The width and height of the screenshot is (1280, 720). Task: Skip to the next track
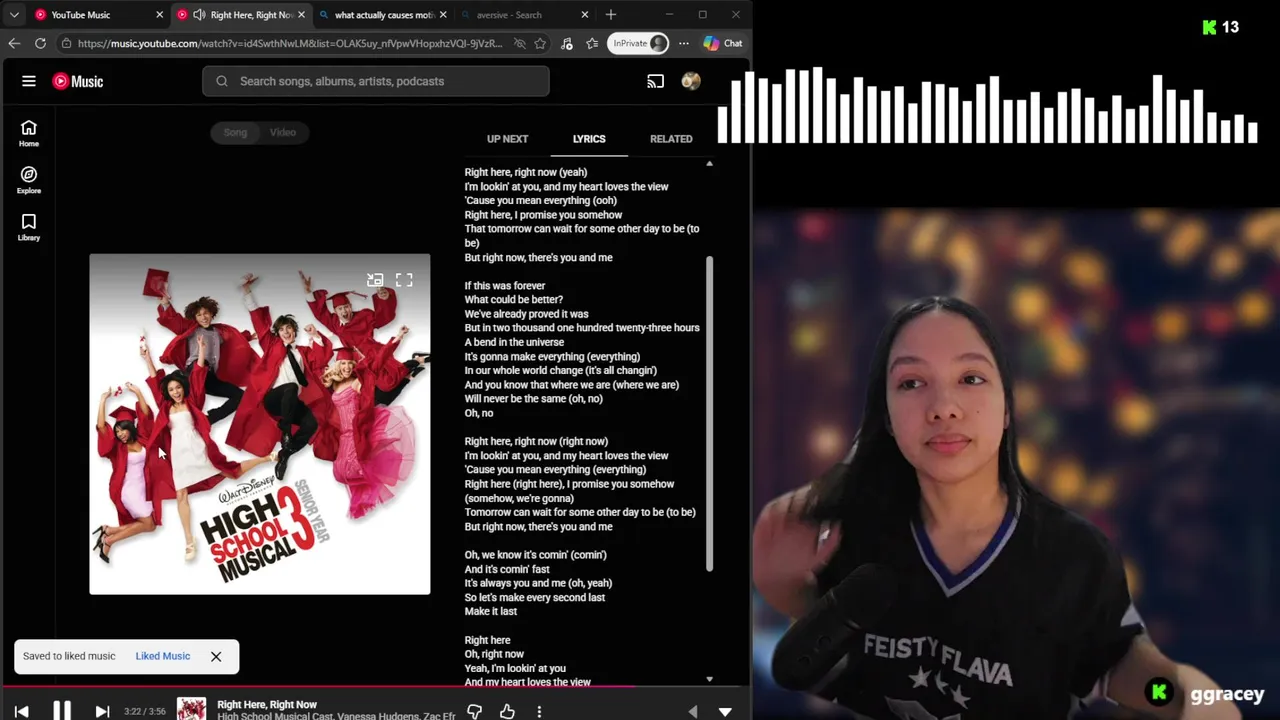[102, 711]
